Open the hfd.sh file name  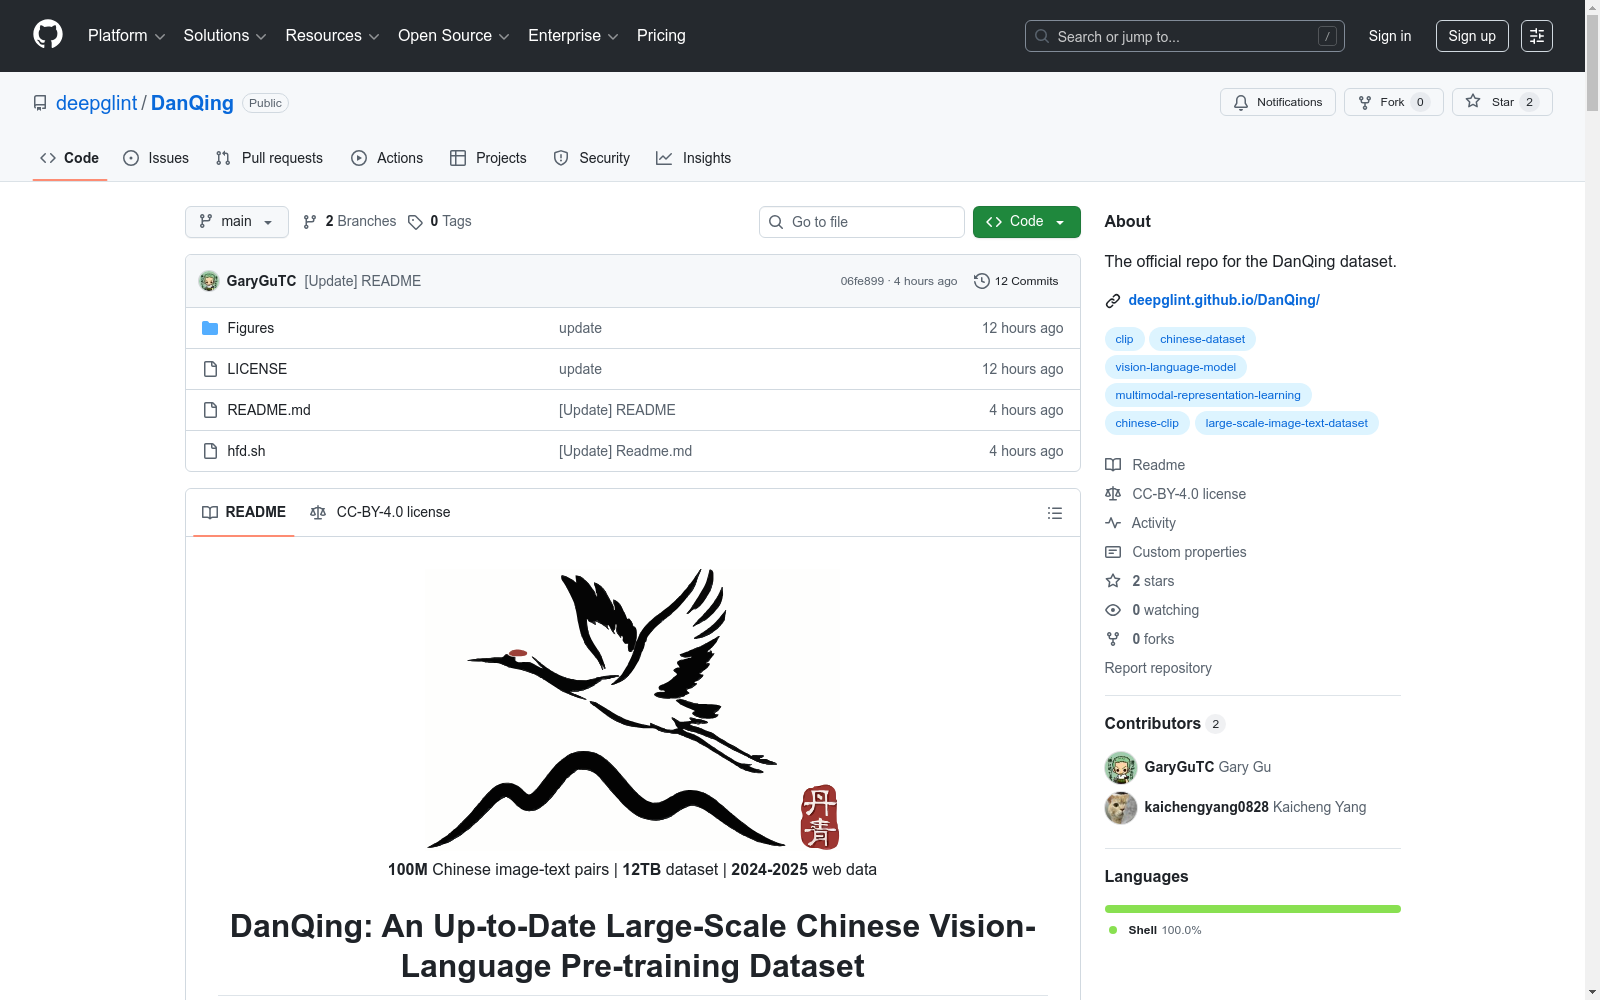[x=246, y=451]
